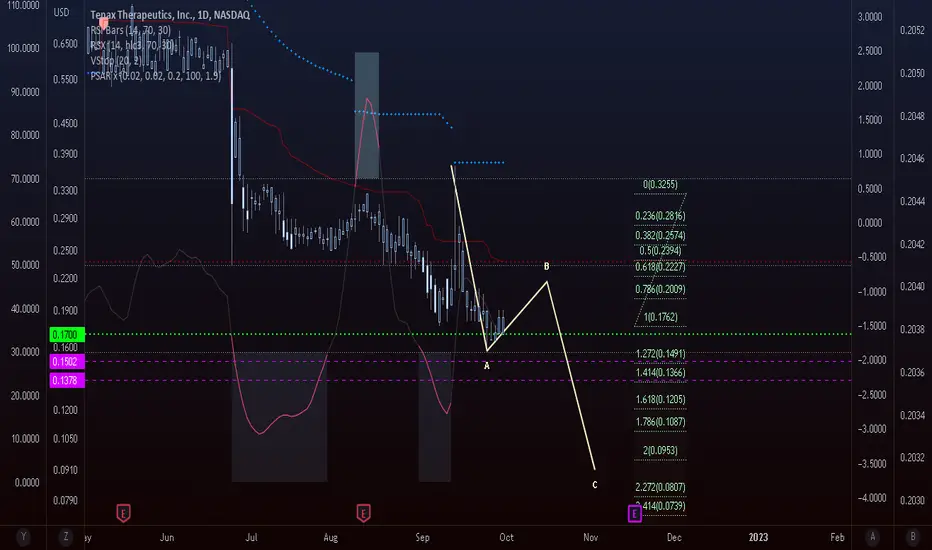Click the PSAR x indicator legend
The height and width of the screenshot is (550, 932).
click(x=156, y=76)
